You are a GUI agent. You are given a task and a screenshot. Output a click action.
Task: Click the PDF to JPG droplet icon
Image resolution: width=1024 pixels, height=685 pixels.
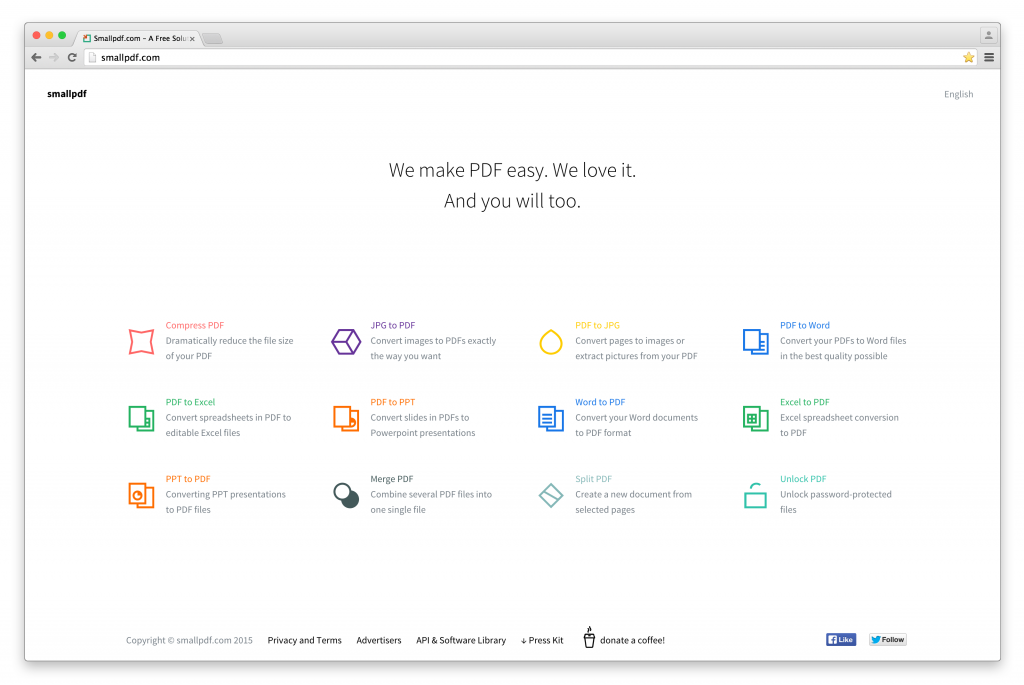pyautogui.click(x=551, y=342)
